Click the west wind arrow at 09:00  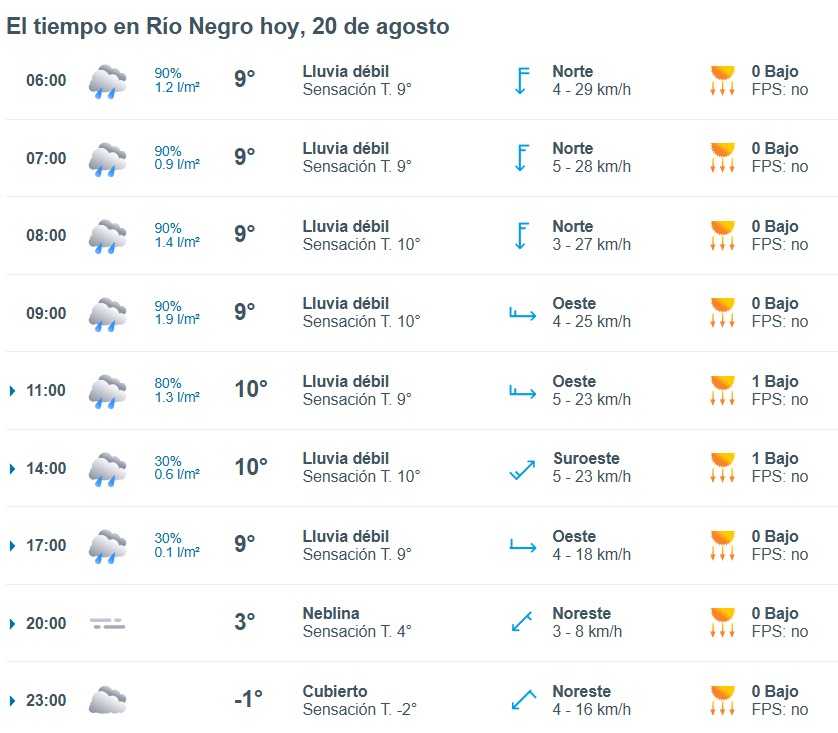[523, 314]
